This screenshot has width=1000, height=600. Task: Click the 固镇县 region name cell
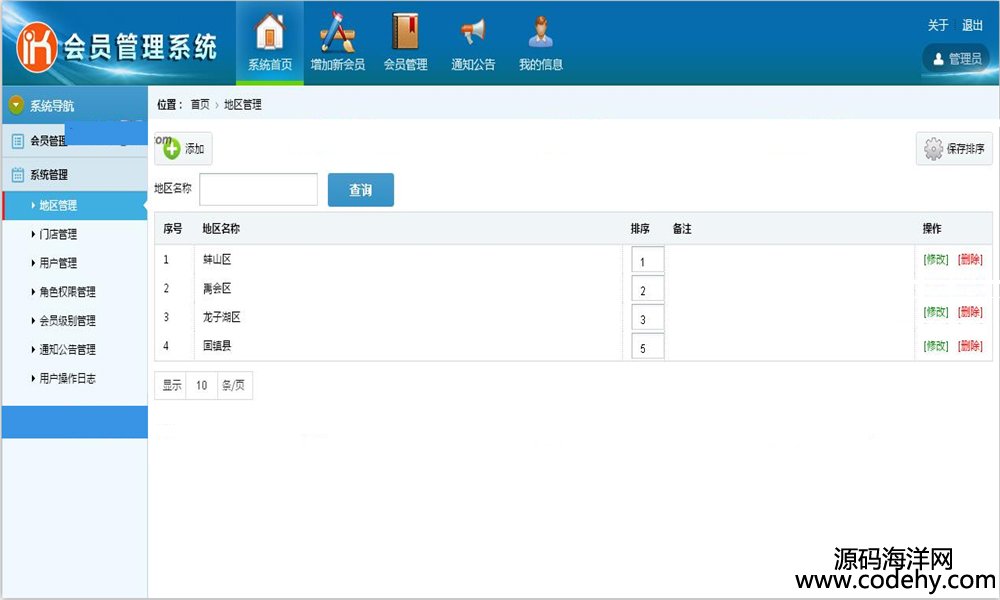pyautogui.click(x=217, y=345)
